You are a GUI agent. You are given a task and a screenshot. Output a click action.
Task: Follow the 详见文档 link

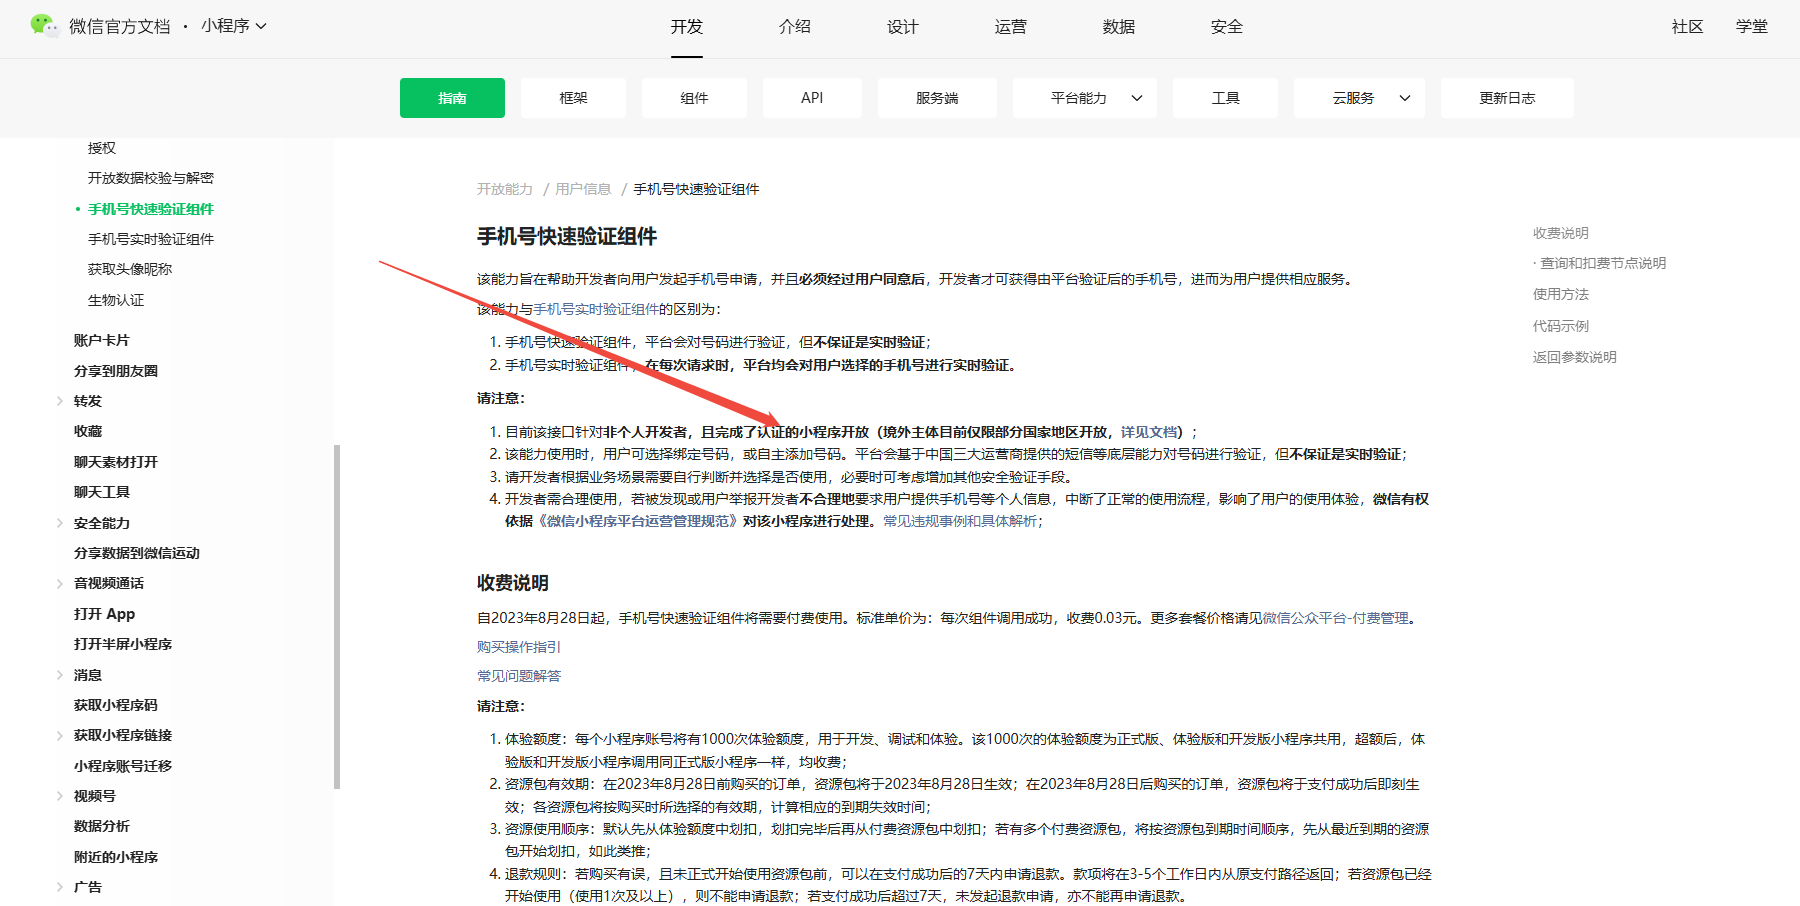[1149, 432]
